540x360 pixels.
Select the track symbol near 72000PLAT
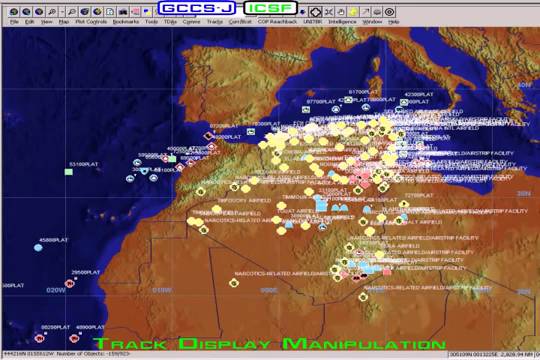(x=251, y=132)
